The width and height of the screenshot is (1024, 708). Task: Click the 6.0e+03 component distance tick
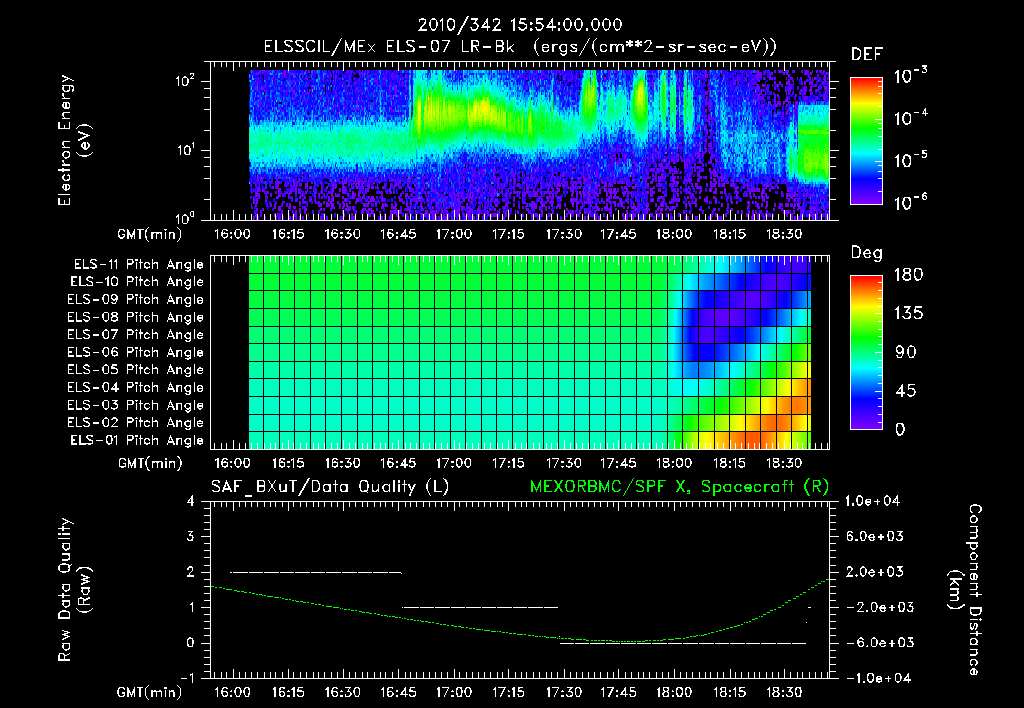[x=874, y=536]
